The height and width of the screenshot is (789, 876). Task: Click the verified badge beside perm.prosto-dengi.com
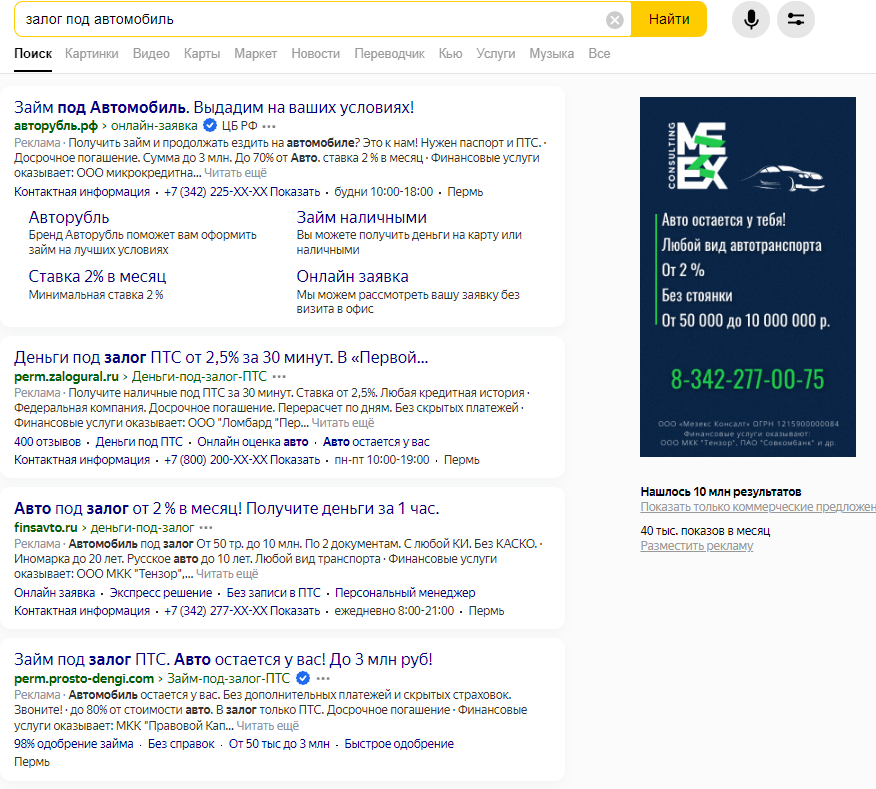tap(303, 678)
